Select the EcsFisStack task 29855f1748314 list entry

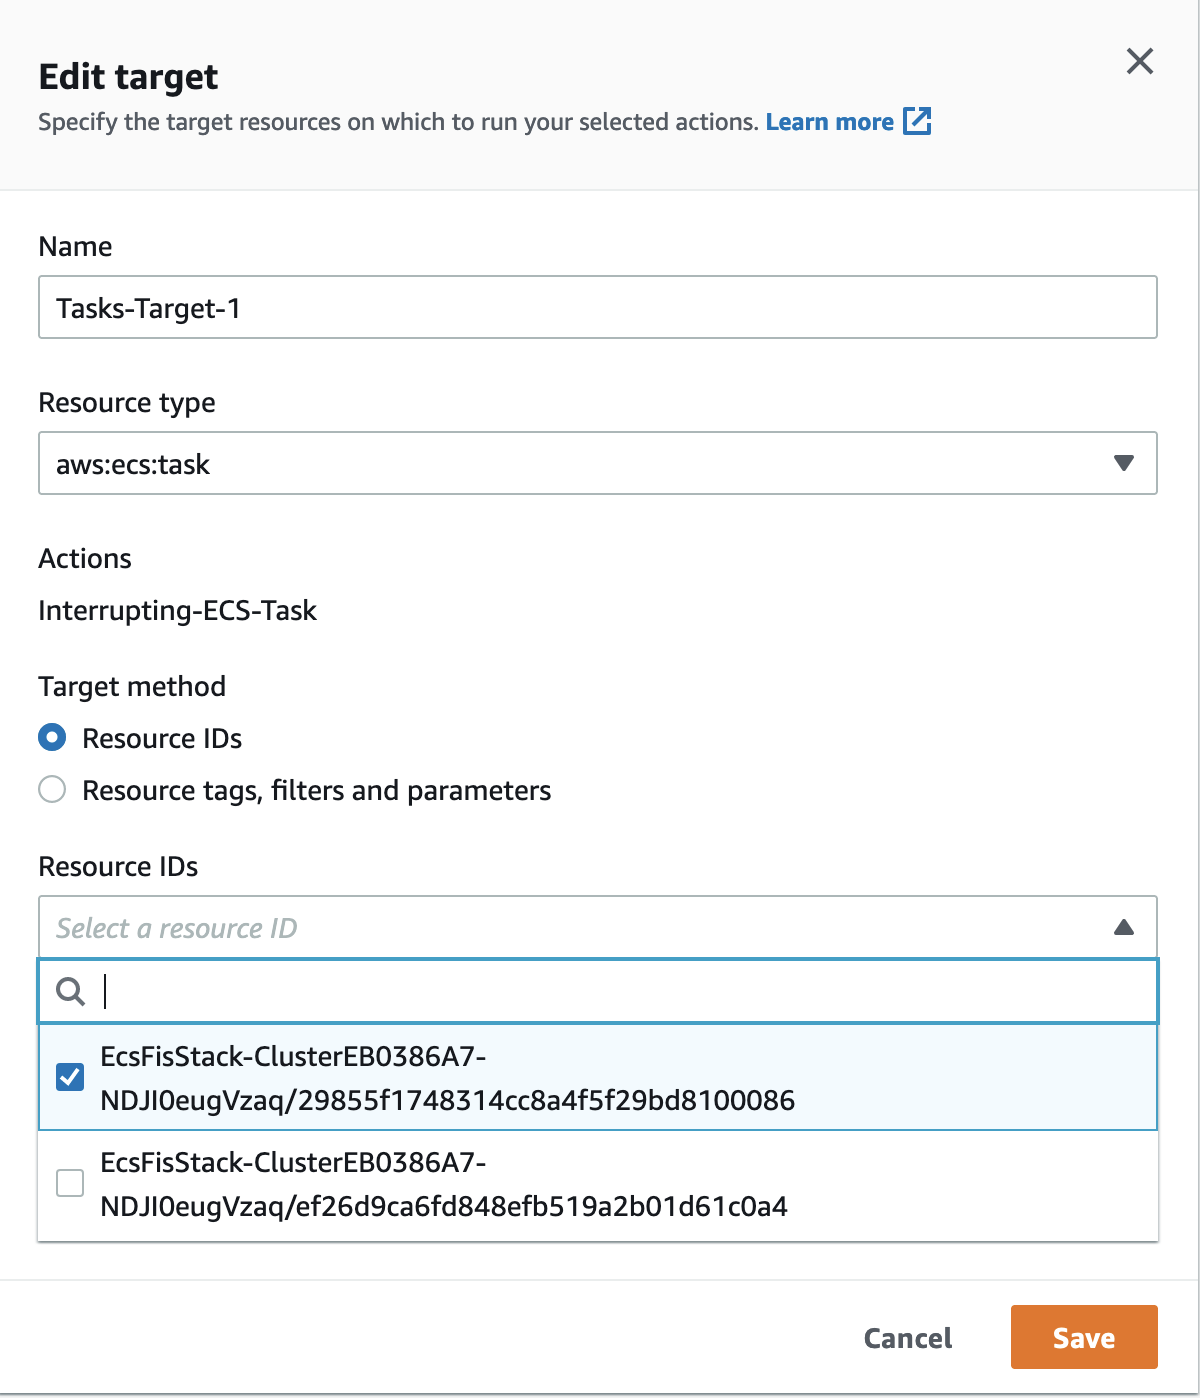pyautogui.click(x=598, y=1078)
